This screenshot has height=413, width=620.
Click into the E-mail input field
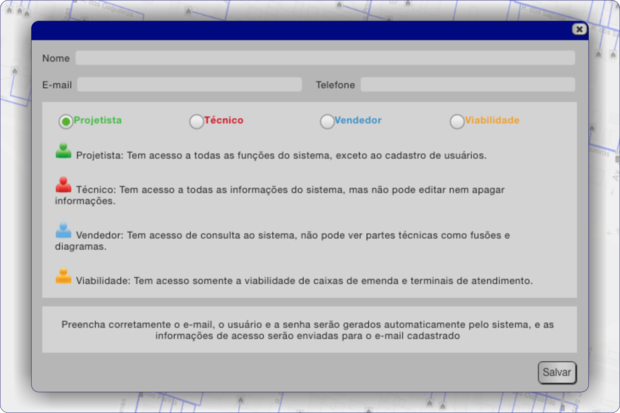pyautogui.click(x=189, y=85)
